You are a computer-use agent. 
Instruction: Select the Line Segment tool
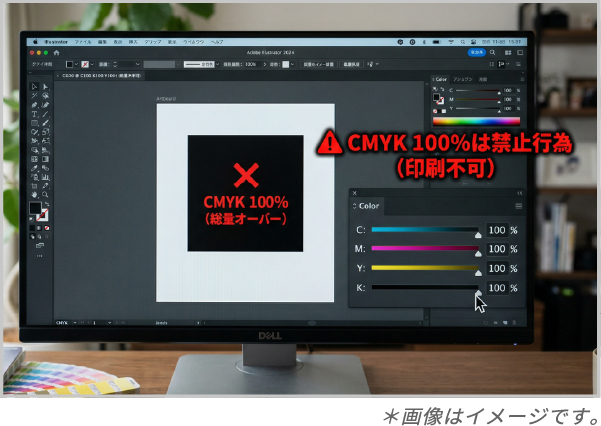[x=46, y=114]
